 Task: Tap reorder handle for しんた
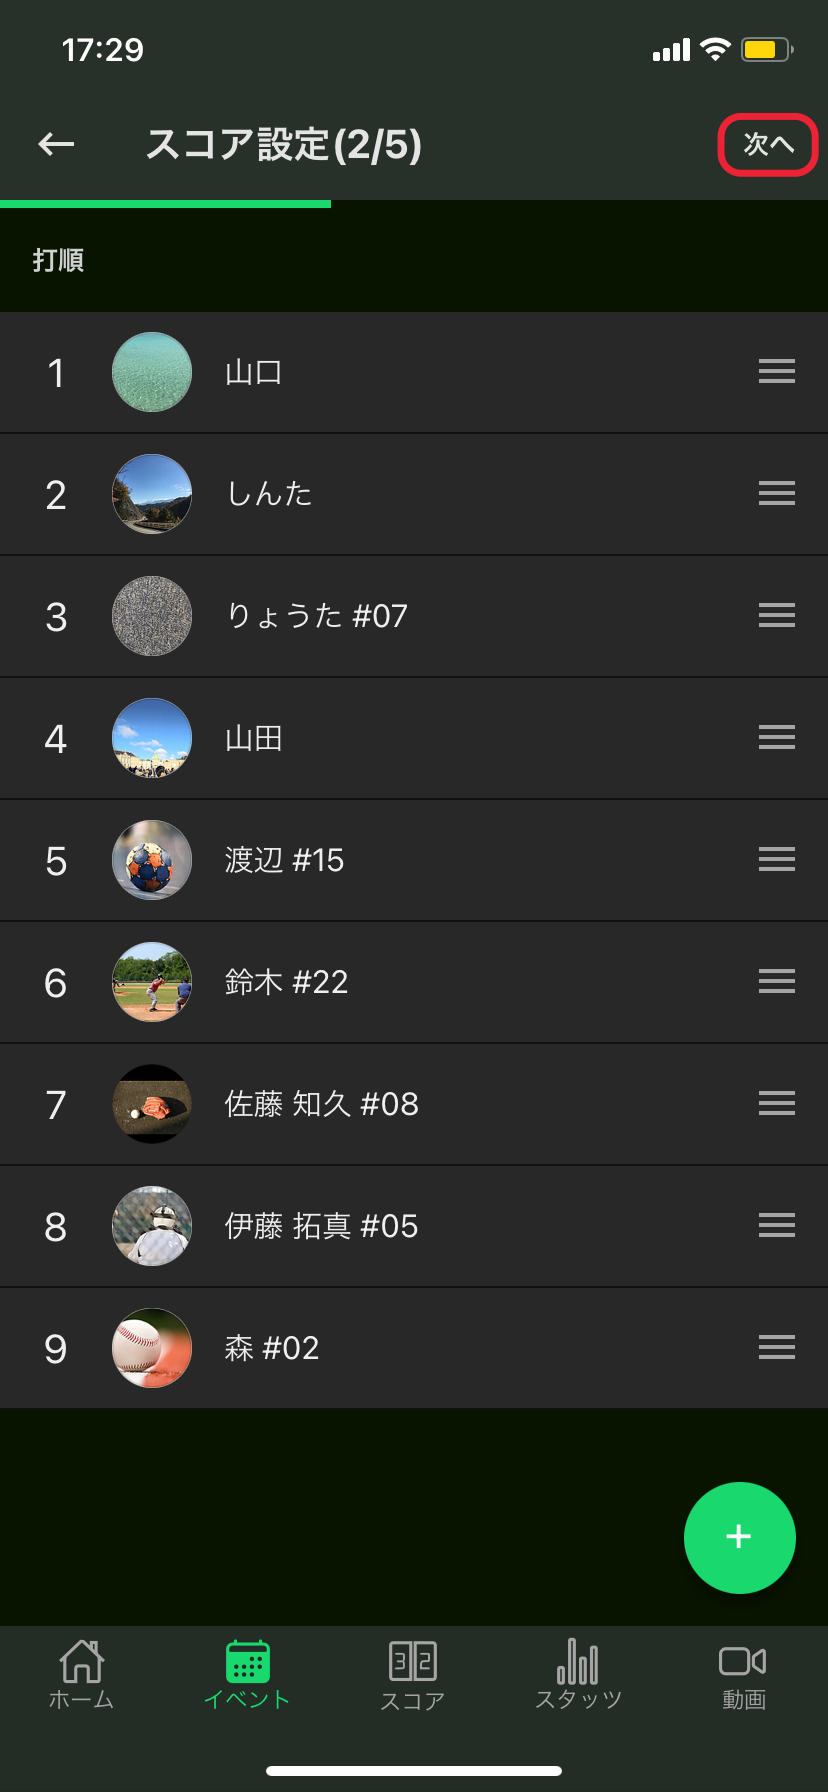(776, 494)
